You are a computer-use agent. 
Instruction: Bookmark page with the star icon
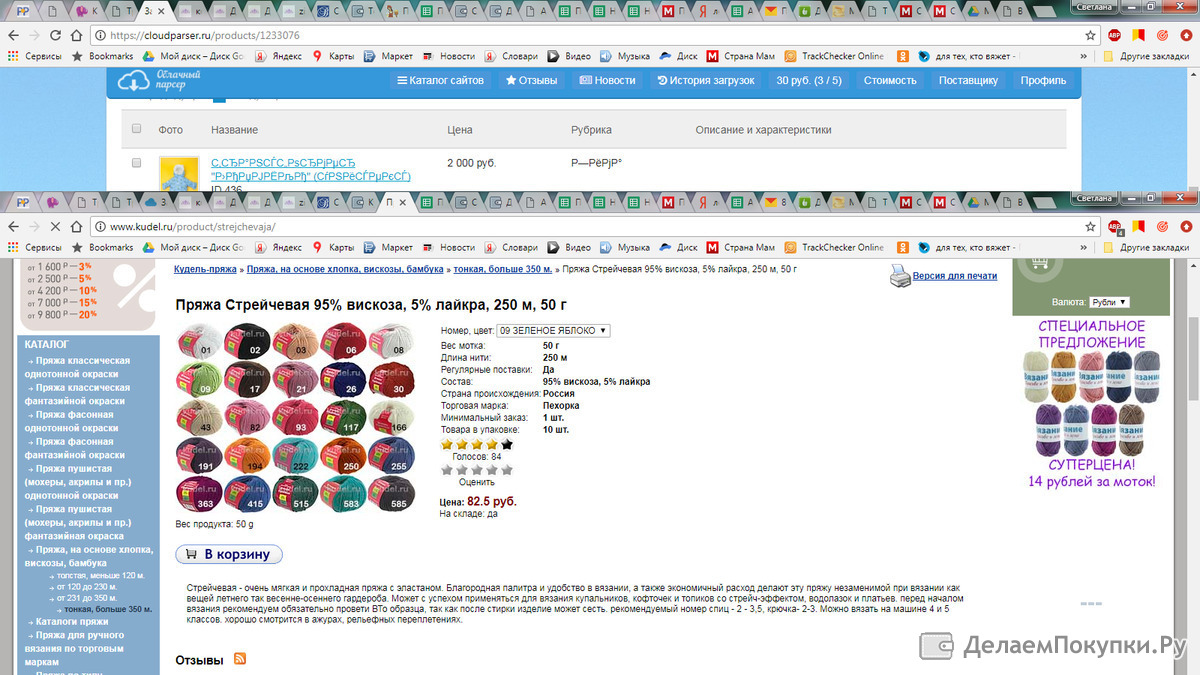pos(1091,227)
